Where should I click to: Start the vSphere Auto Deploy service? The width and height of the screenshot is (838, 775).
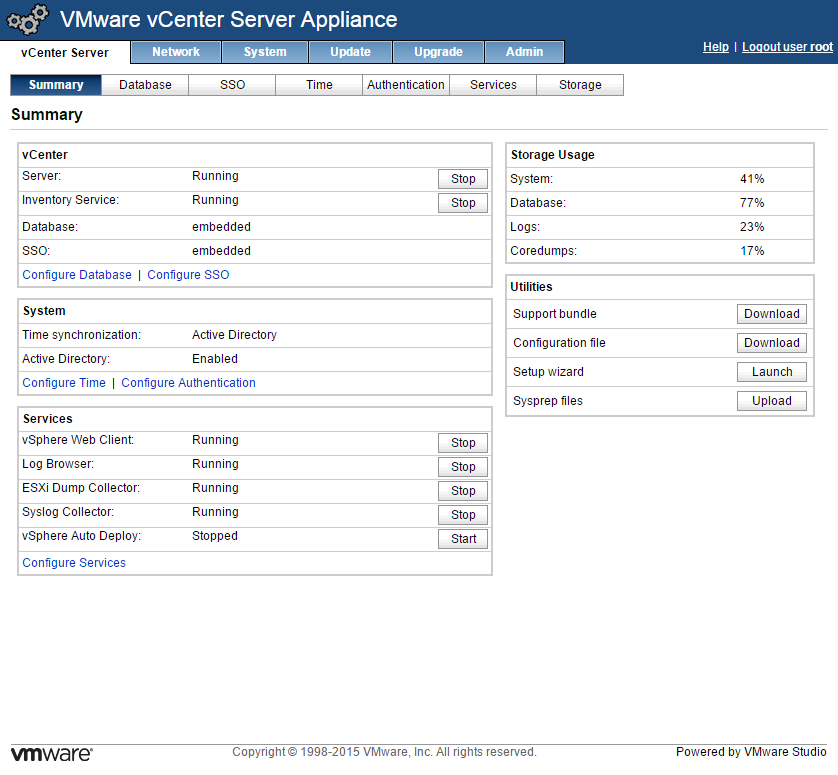(463, 539)
